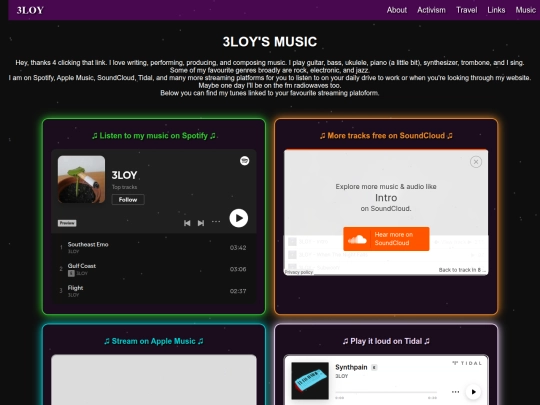Open SoundCloud Privacy policy link

pos(299,272)
